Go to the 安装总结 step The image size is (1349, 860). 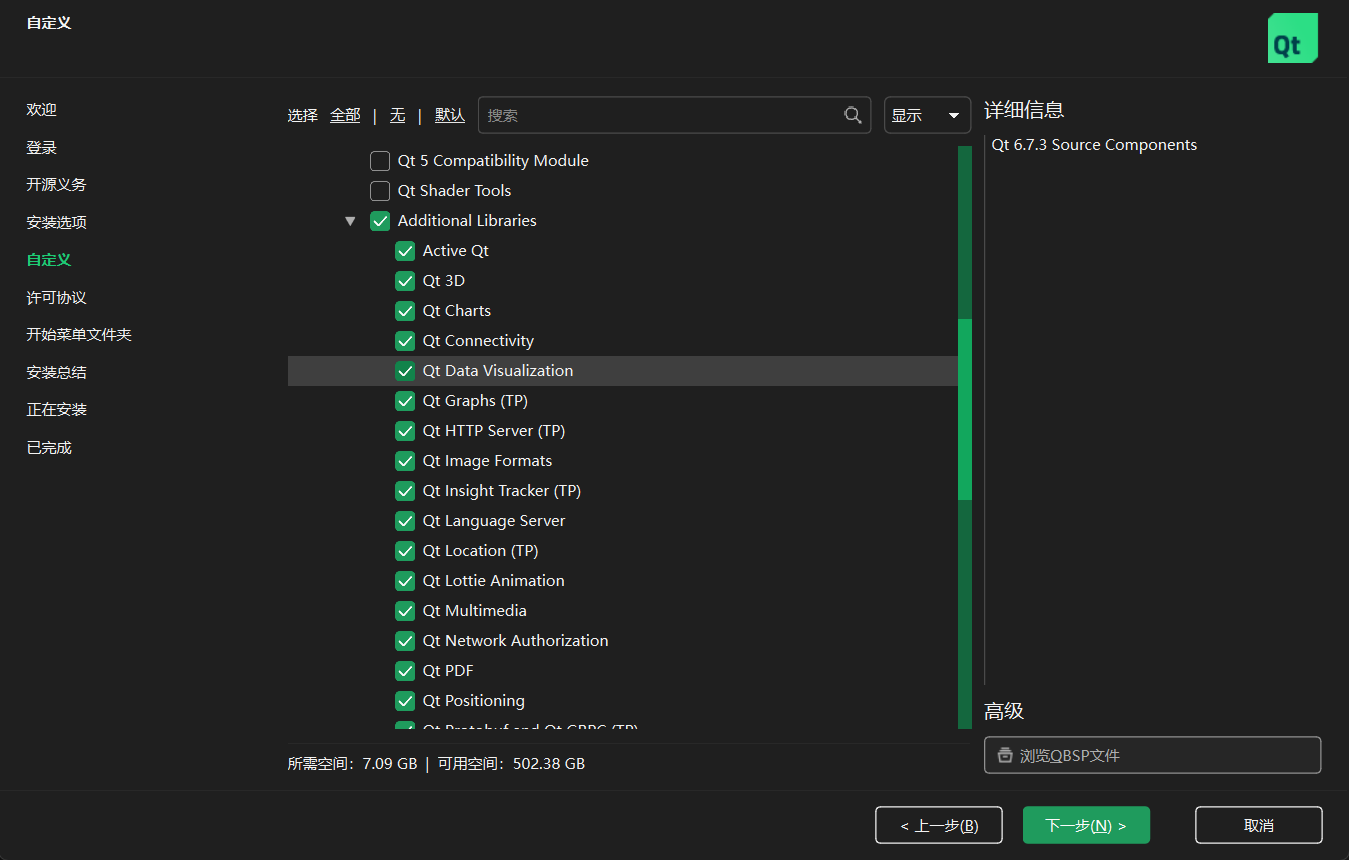[57, 373]
